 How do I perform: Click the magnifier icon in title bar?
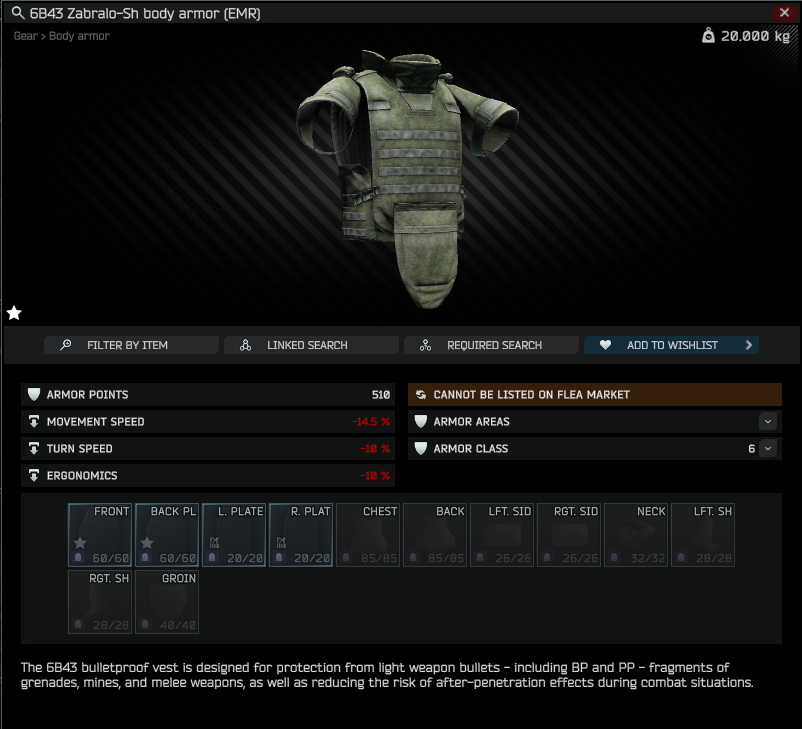(x=18, y=13)
